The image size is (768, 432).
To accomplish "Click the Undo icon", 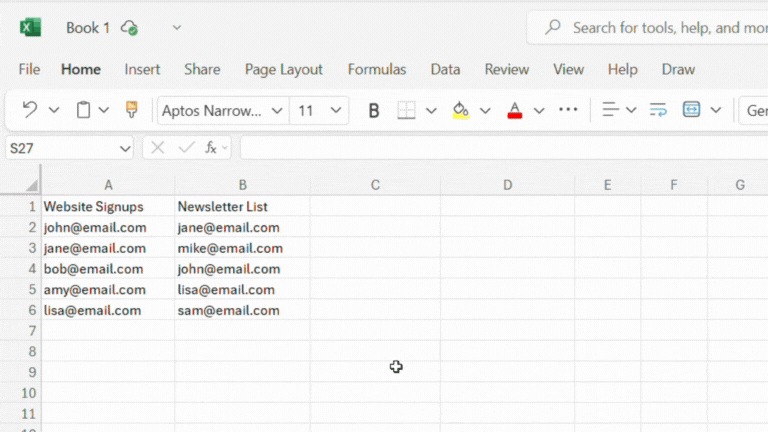I will pos(30,110).
